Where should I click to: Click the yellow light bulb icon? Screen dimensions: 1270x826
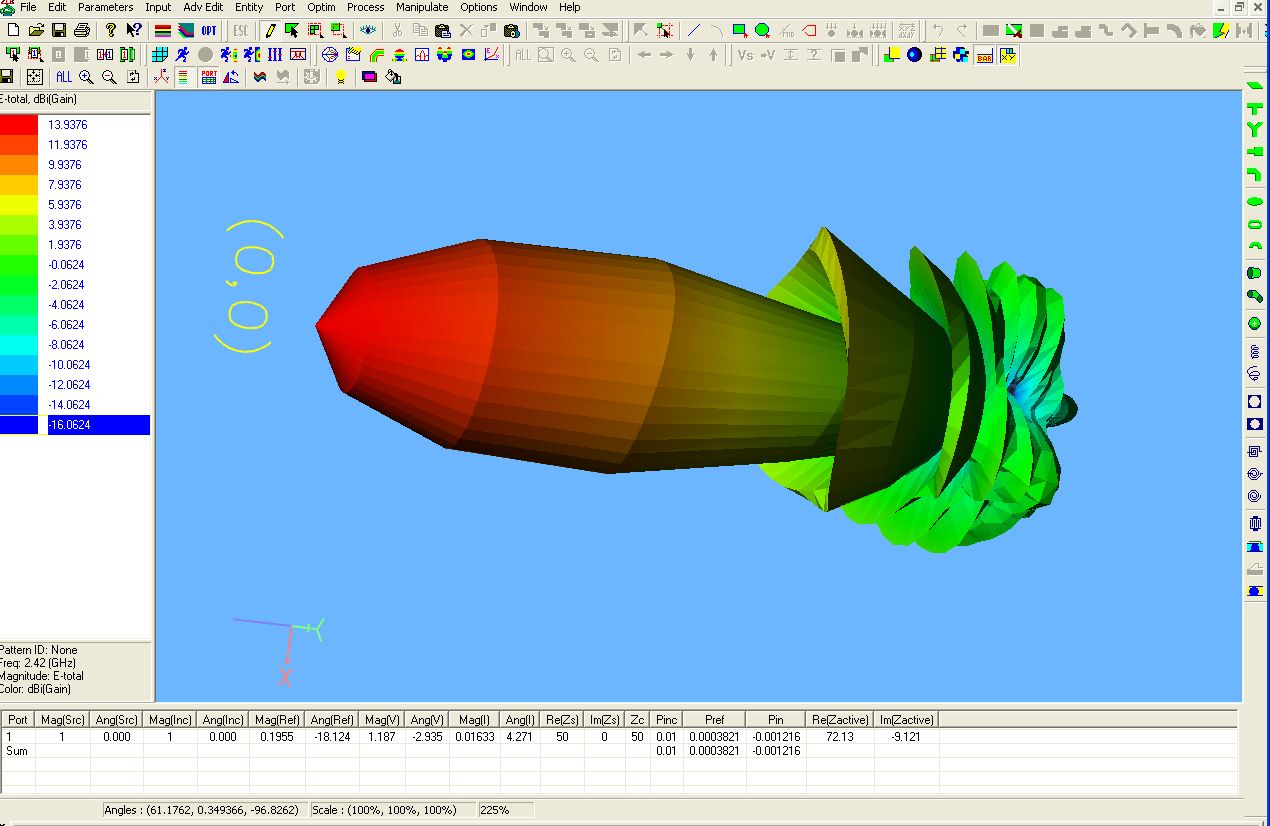point(340,77)
